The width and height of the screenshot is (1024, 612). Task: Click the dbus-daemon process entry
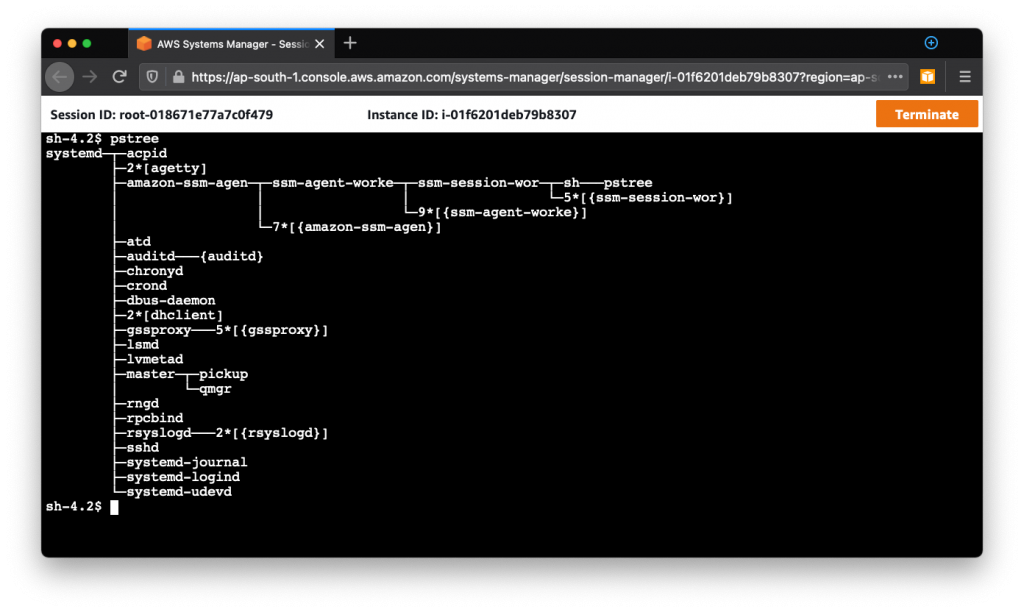tap(170, 300)
